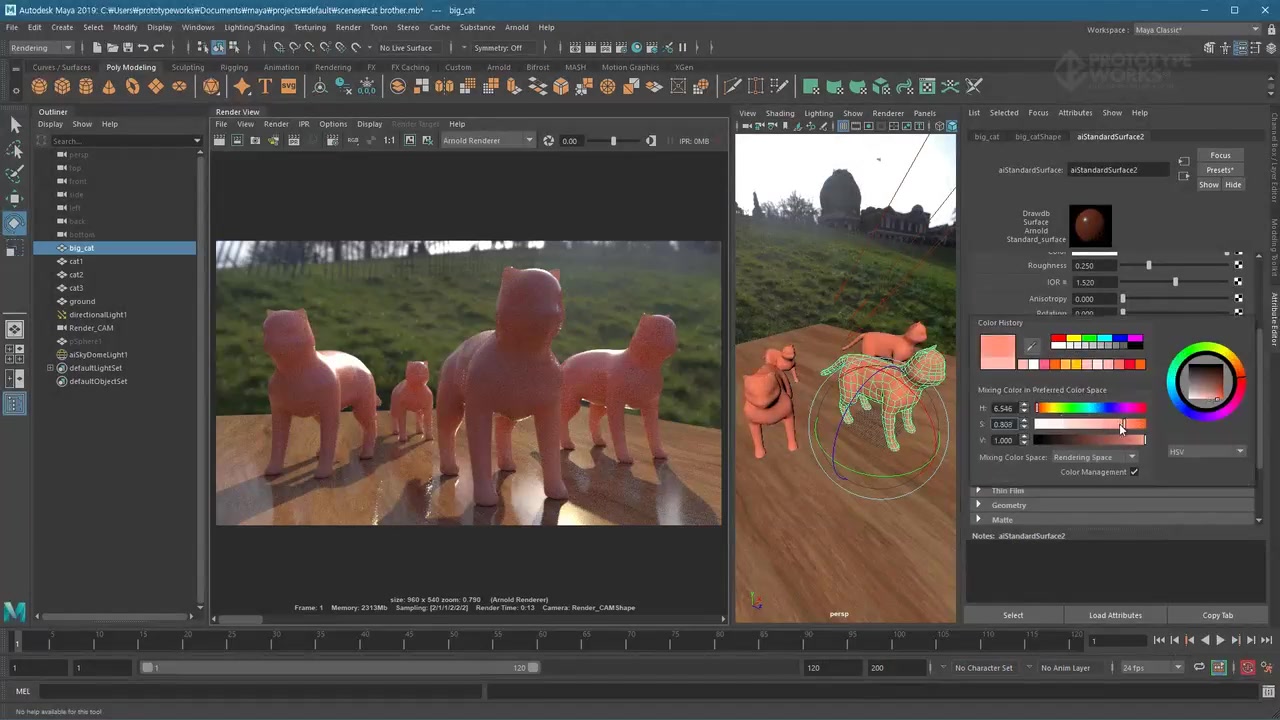Click the polygon Type text tool icon
Screen dimensions: 1280x720
click(x=265, y=87)
